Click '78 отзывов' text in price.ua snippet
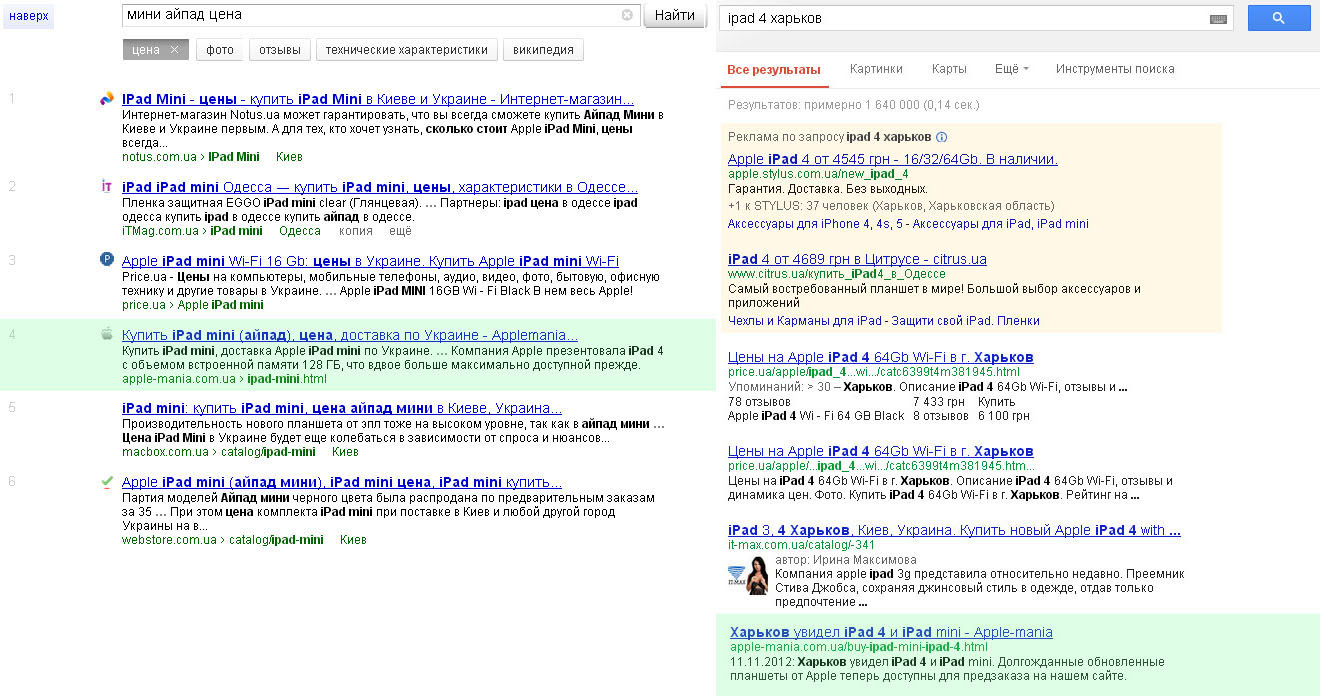1320x696 pixels. click(x=759, y=401)
